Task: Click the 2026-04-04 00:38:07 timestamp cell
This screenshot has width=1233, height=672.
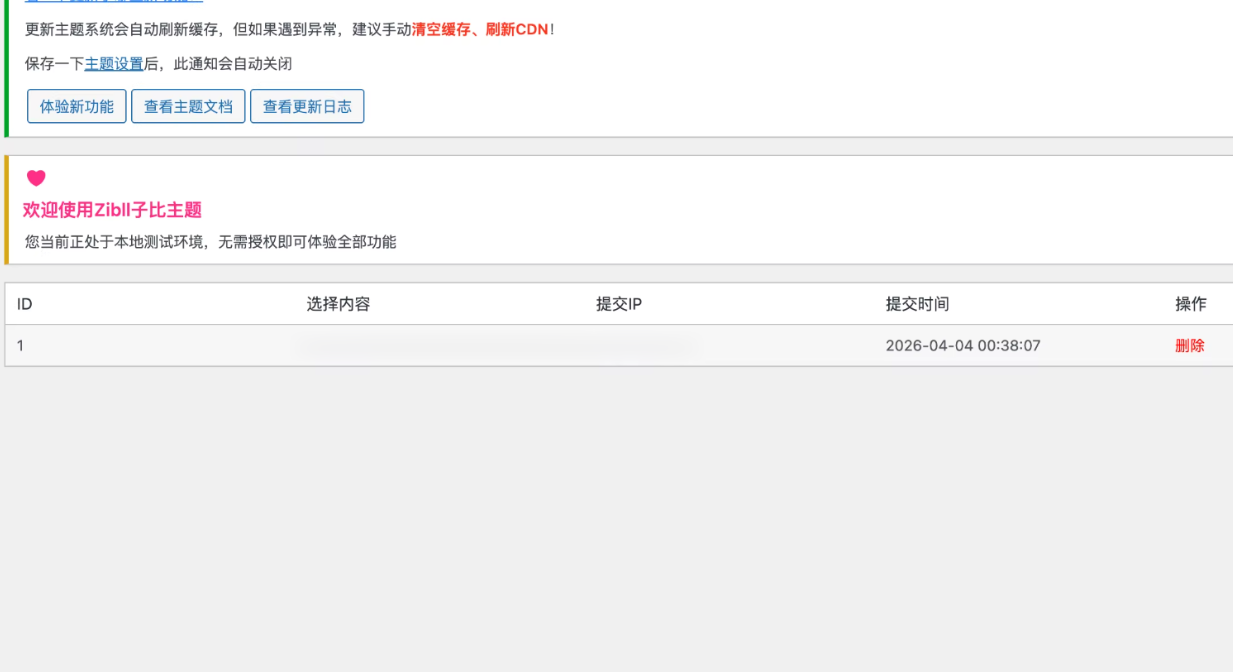Action: pyautogui.click(x=962, y=346)
